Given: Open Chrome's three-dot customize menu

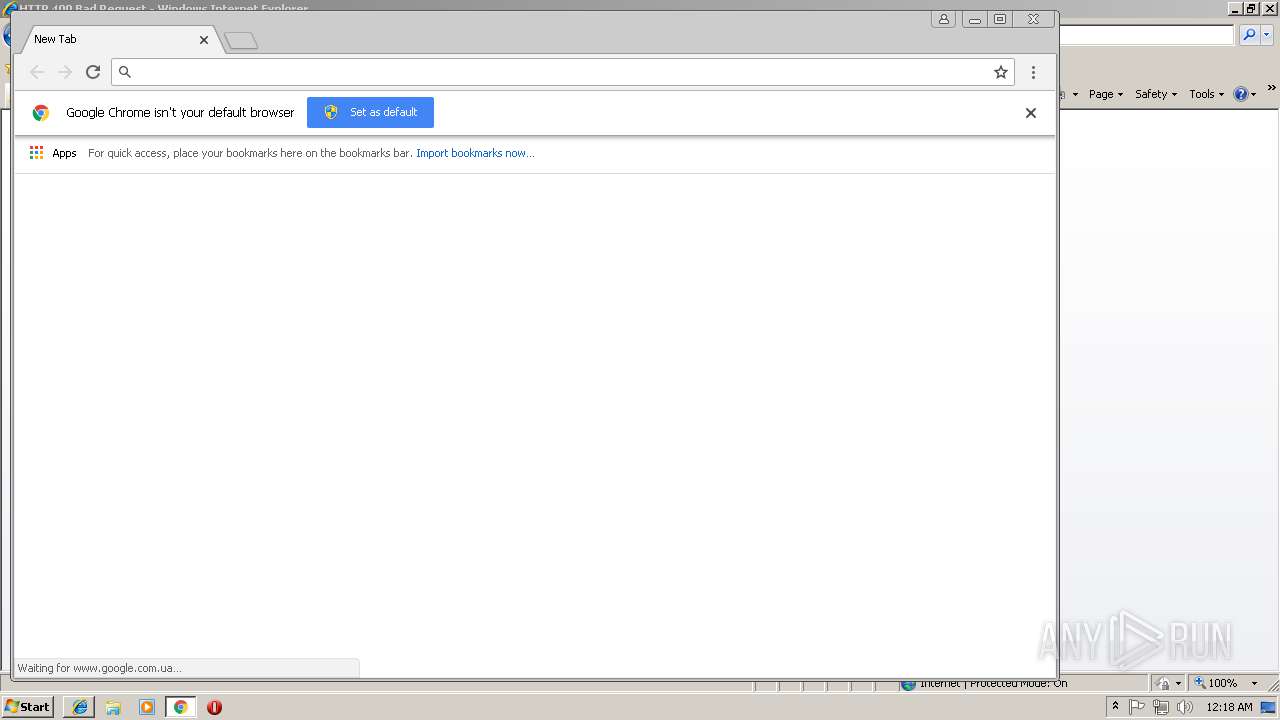Looking at the screenshot, I should tap(1033, 72).
